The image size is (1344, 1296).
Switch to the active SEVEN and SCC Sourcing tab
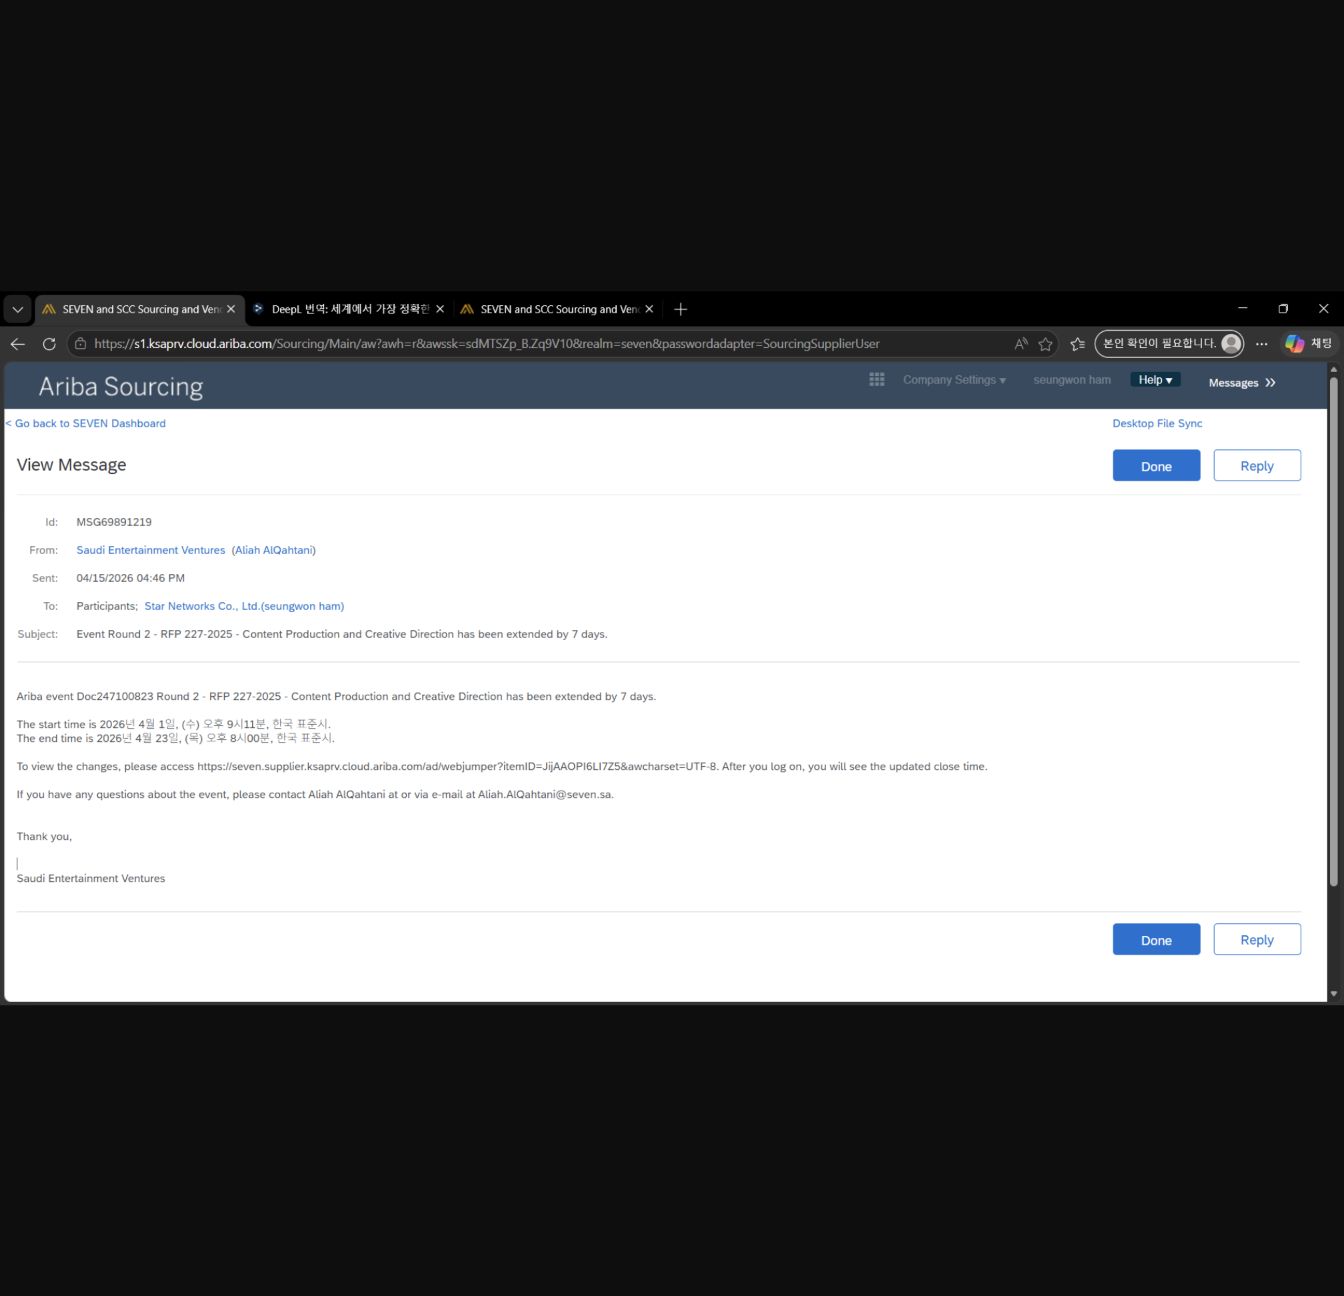click(139, 310)
